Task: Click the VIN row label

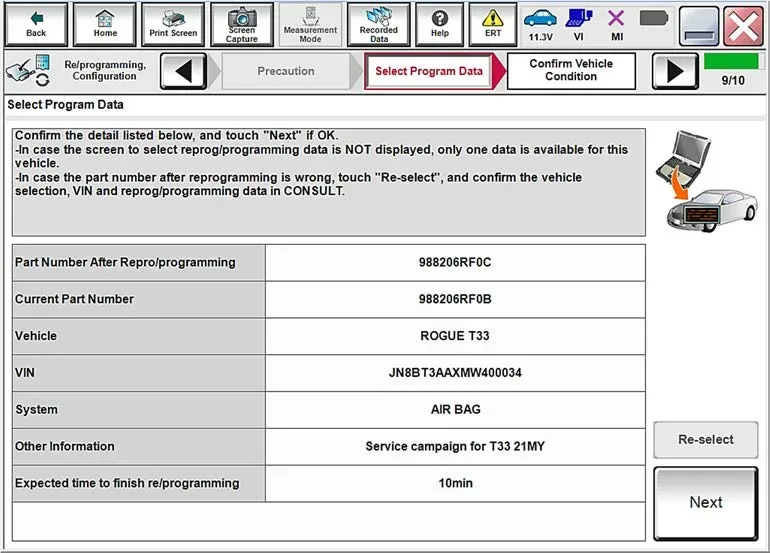Action: click(25, 373)
